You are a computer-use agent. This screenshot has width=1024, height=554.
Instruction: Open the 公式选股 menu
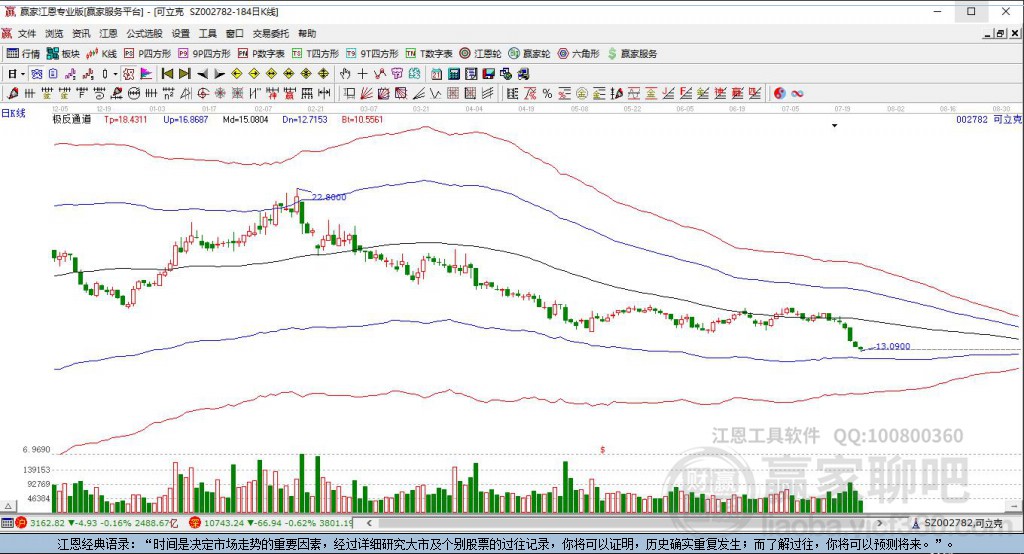click(144, 33)
